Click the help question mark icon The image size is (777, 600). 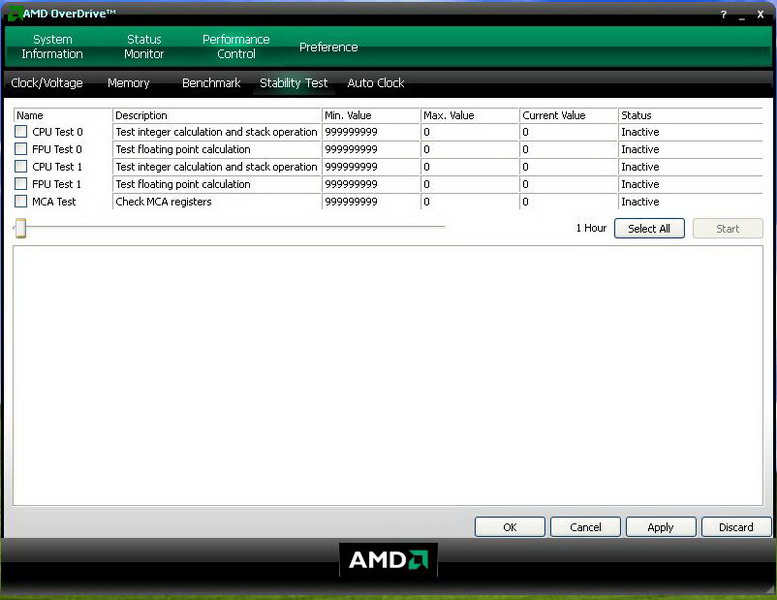click(723, 15)
